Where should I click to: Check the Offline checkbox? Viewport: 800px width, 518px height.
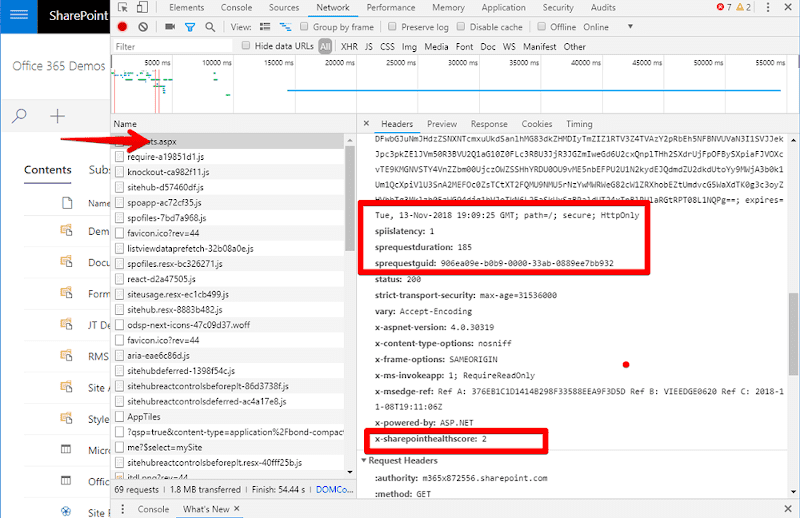click(542, 27)
